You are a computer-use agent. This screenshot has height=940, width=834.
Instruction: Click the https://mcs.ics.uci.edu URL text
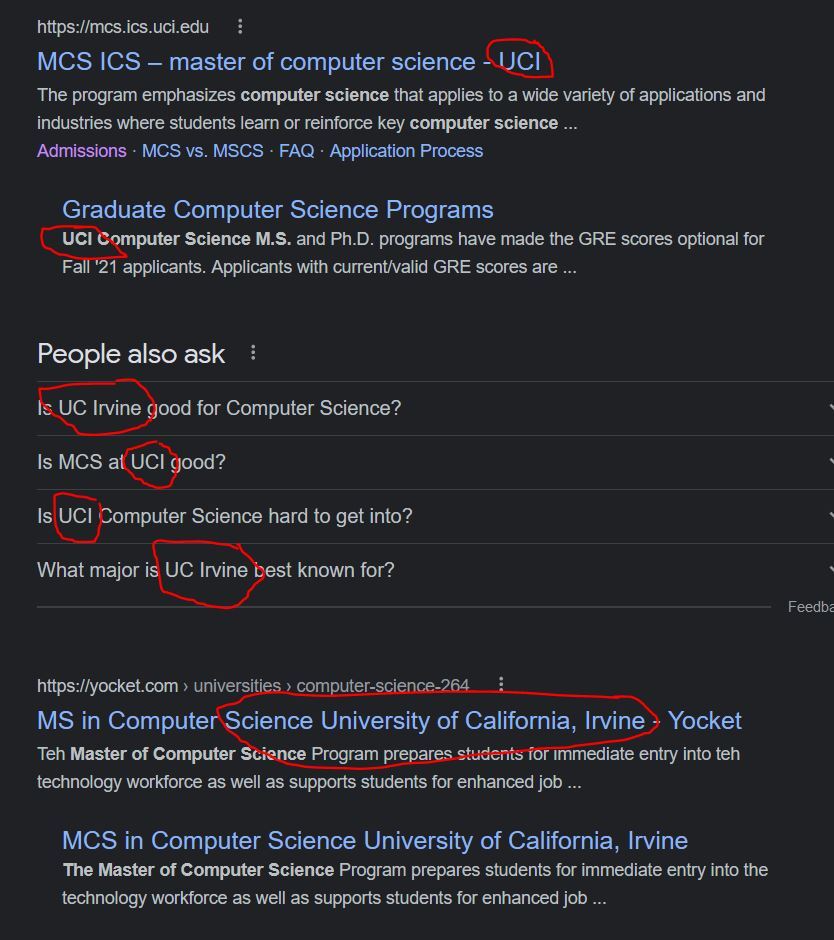123,26
